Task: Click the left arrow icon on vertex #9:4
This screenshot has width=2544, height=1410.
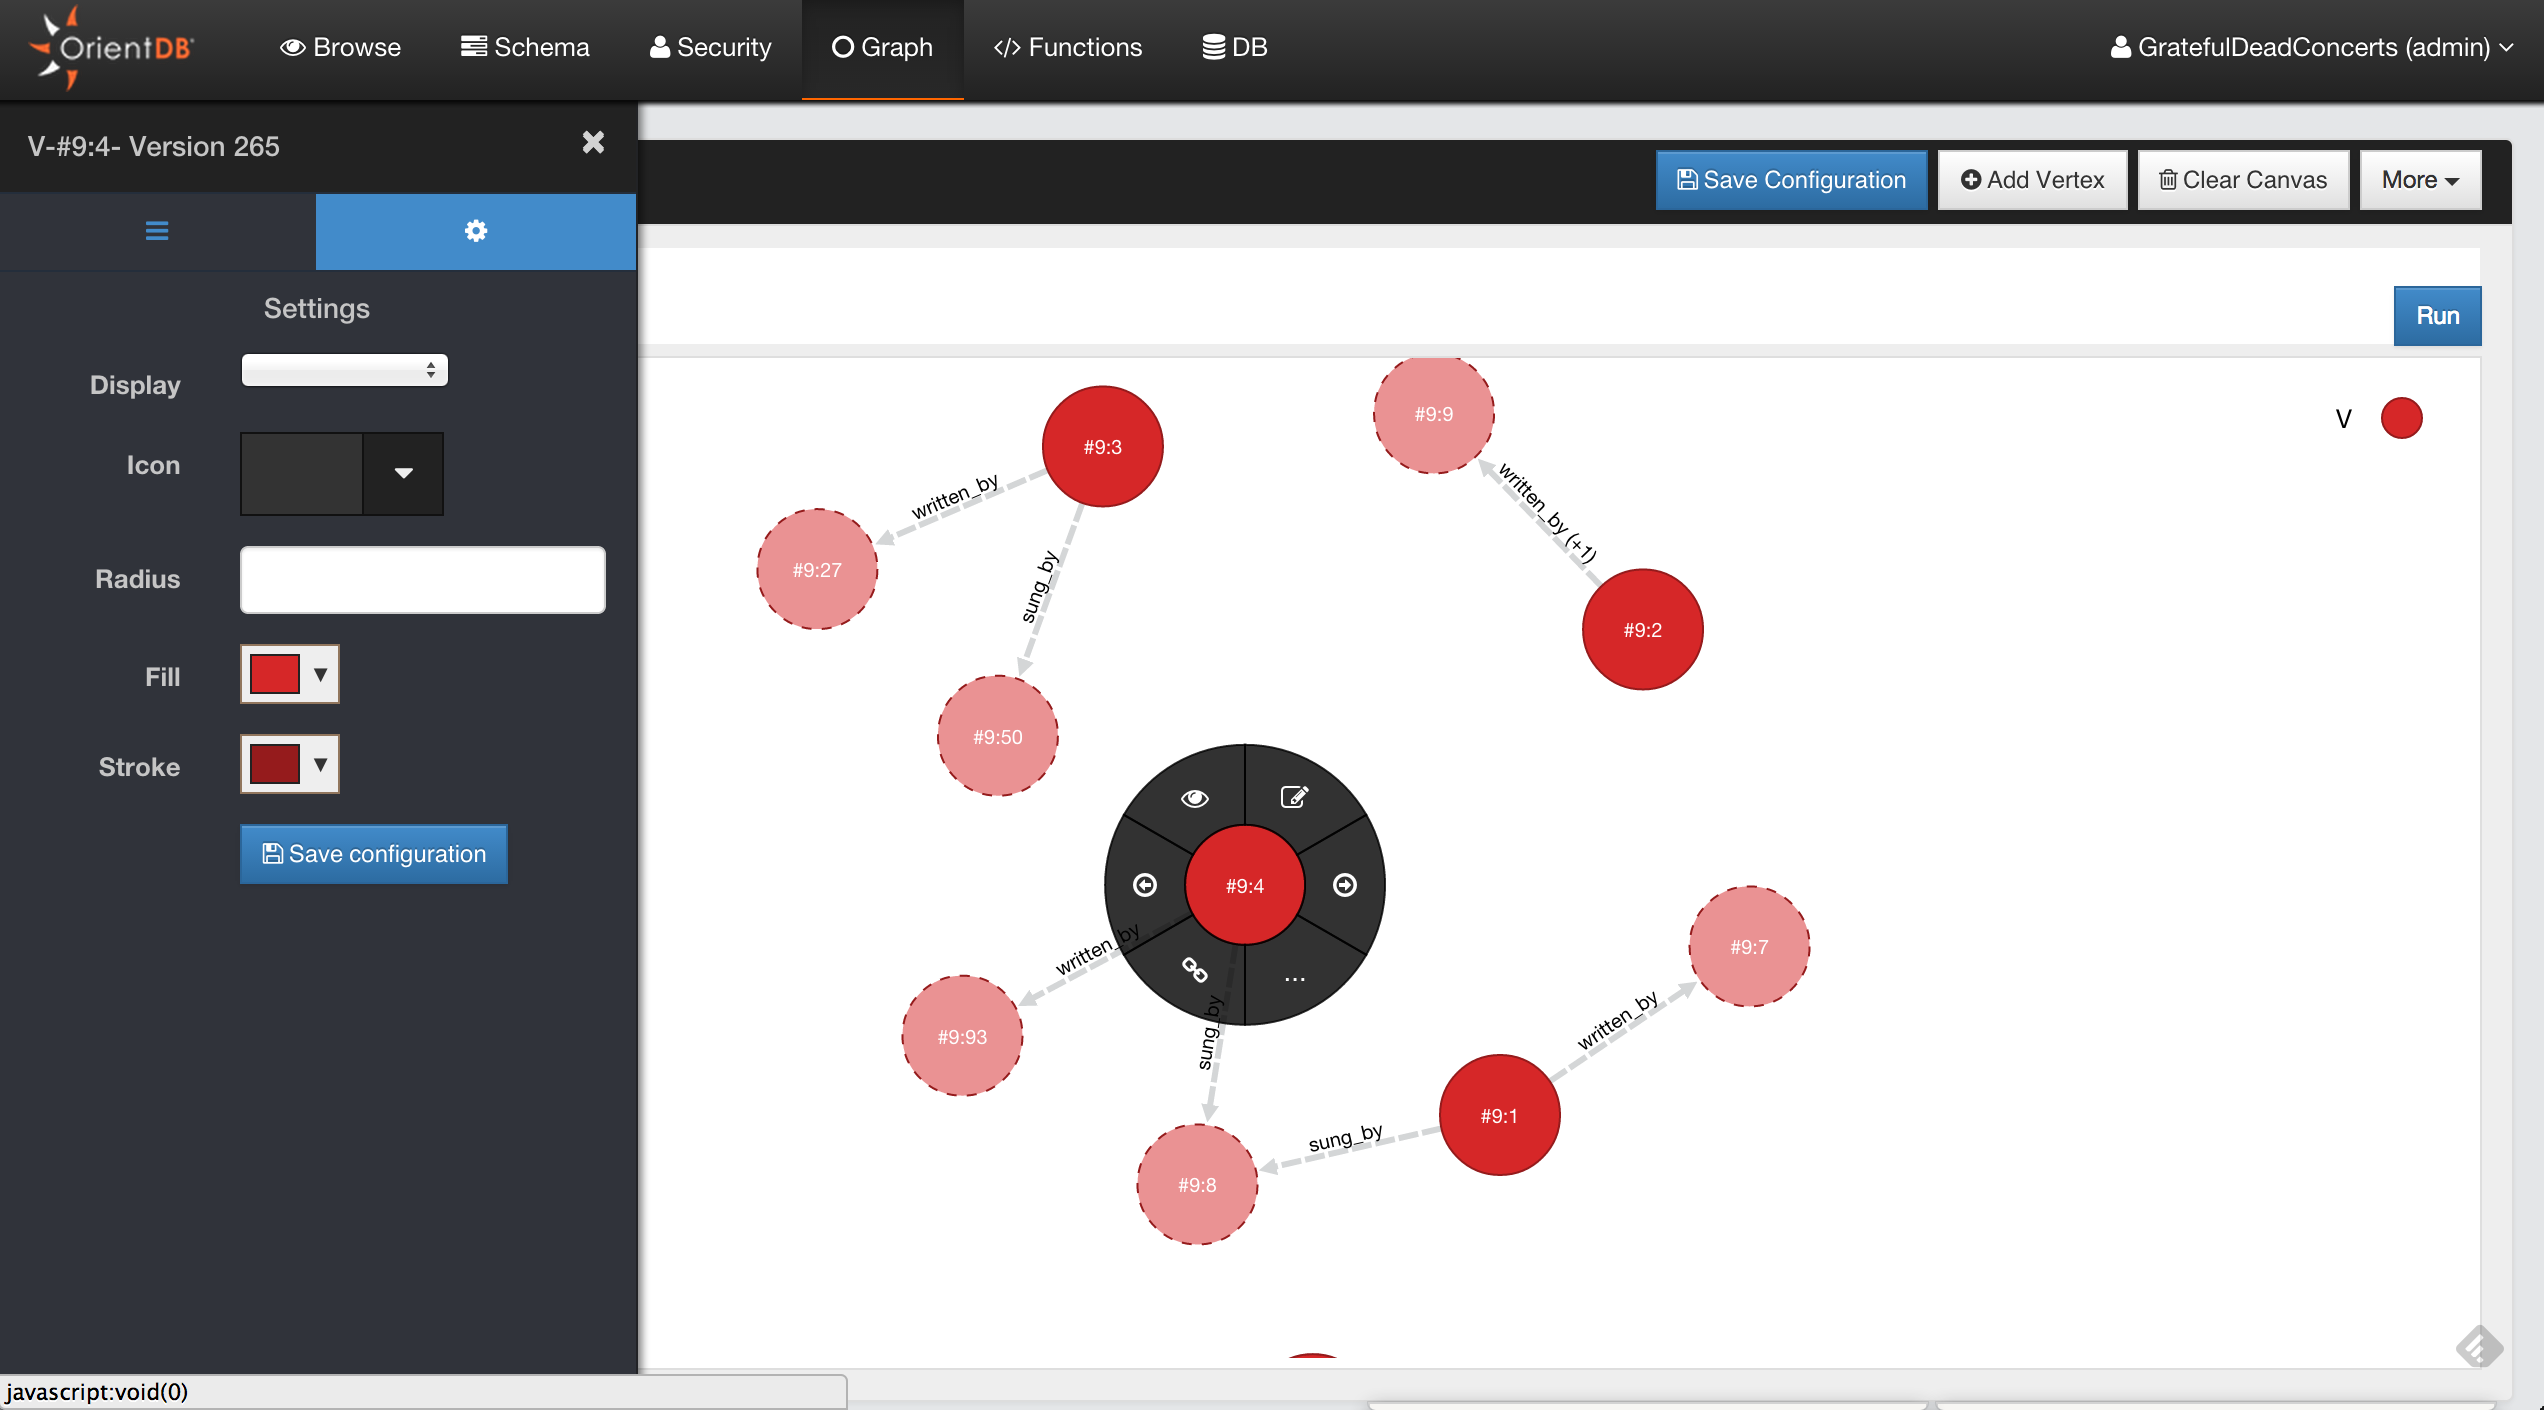Action: click(x=1145, y=885)
